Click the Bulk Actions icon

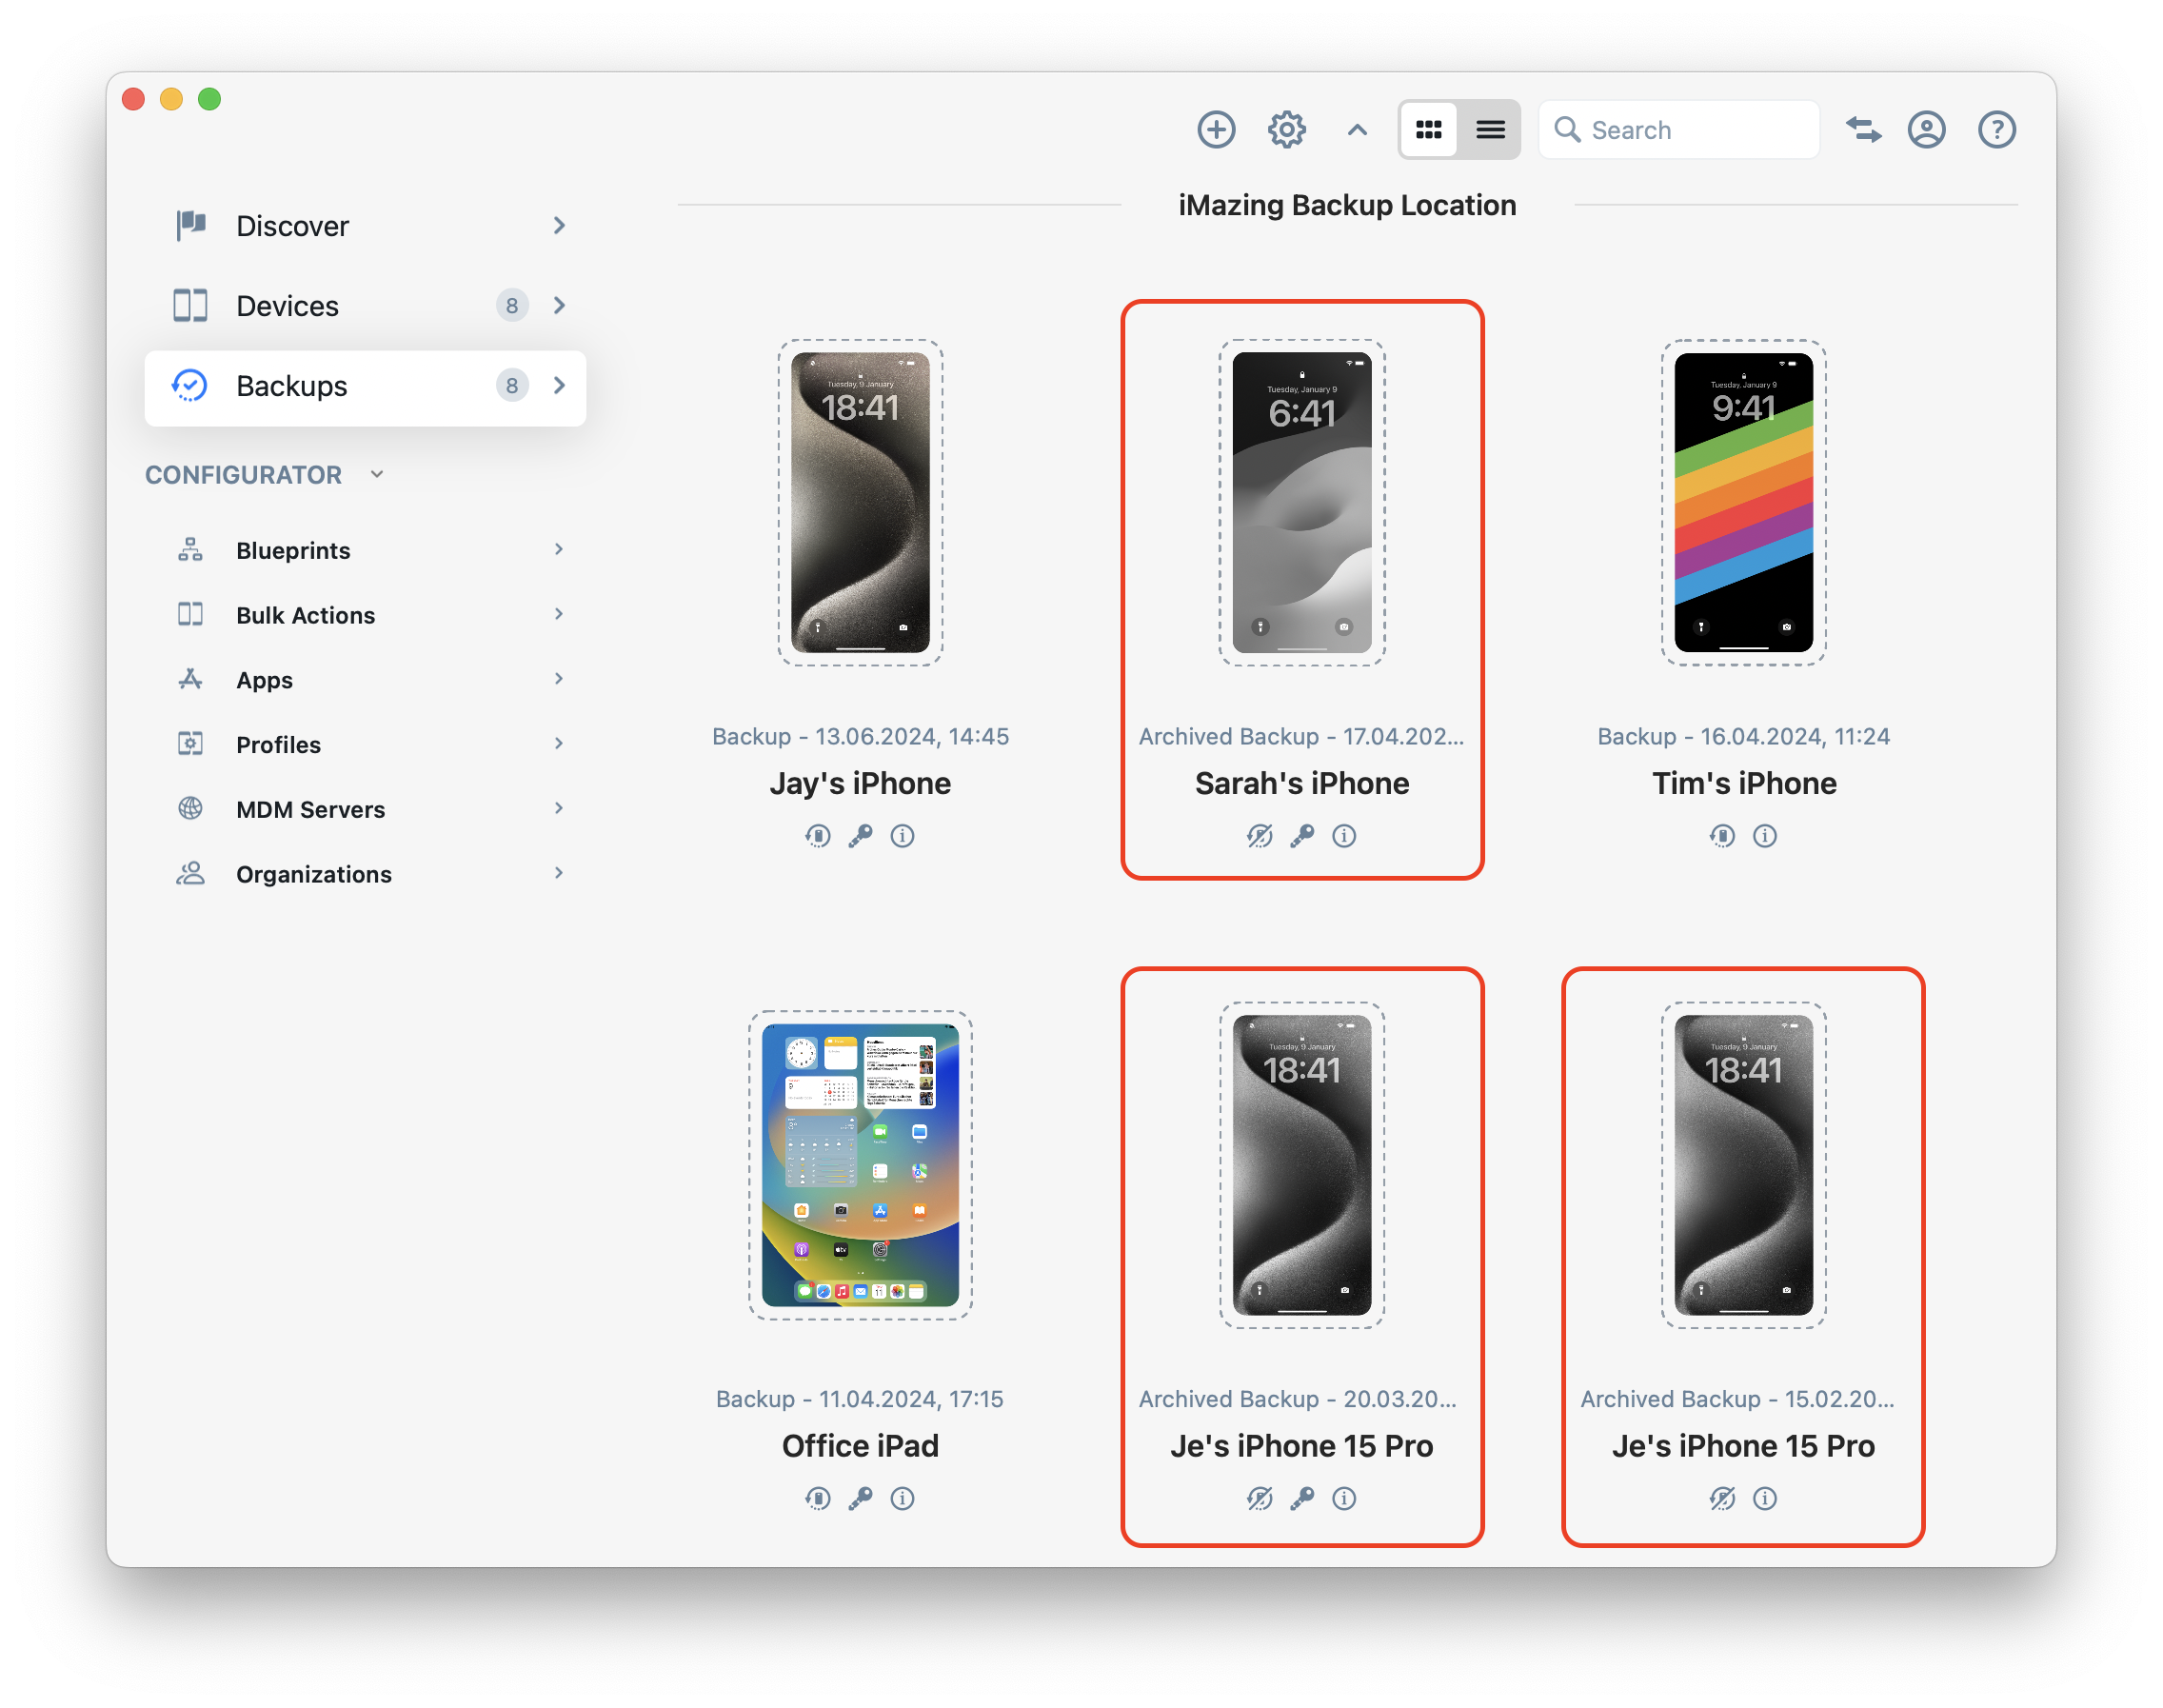pyautogui.click(x=190, y=615)
